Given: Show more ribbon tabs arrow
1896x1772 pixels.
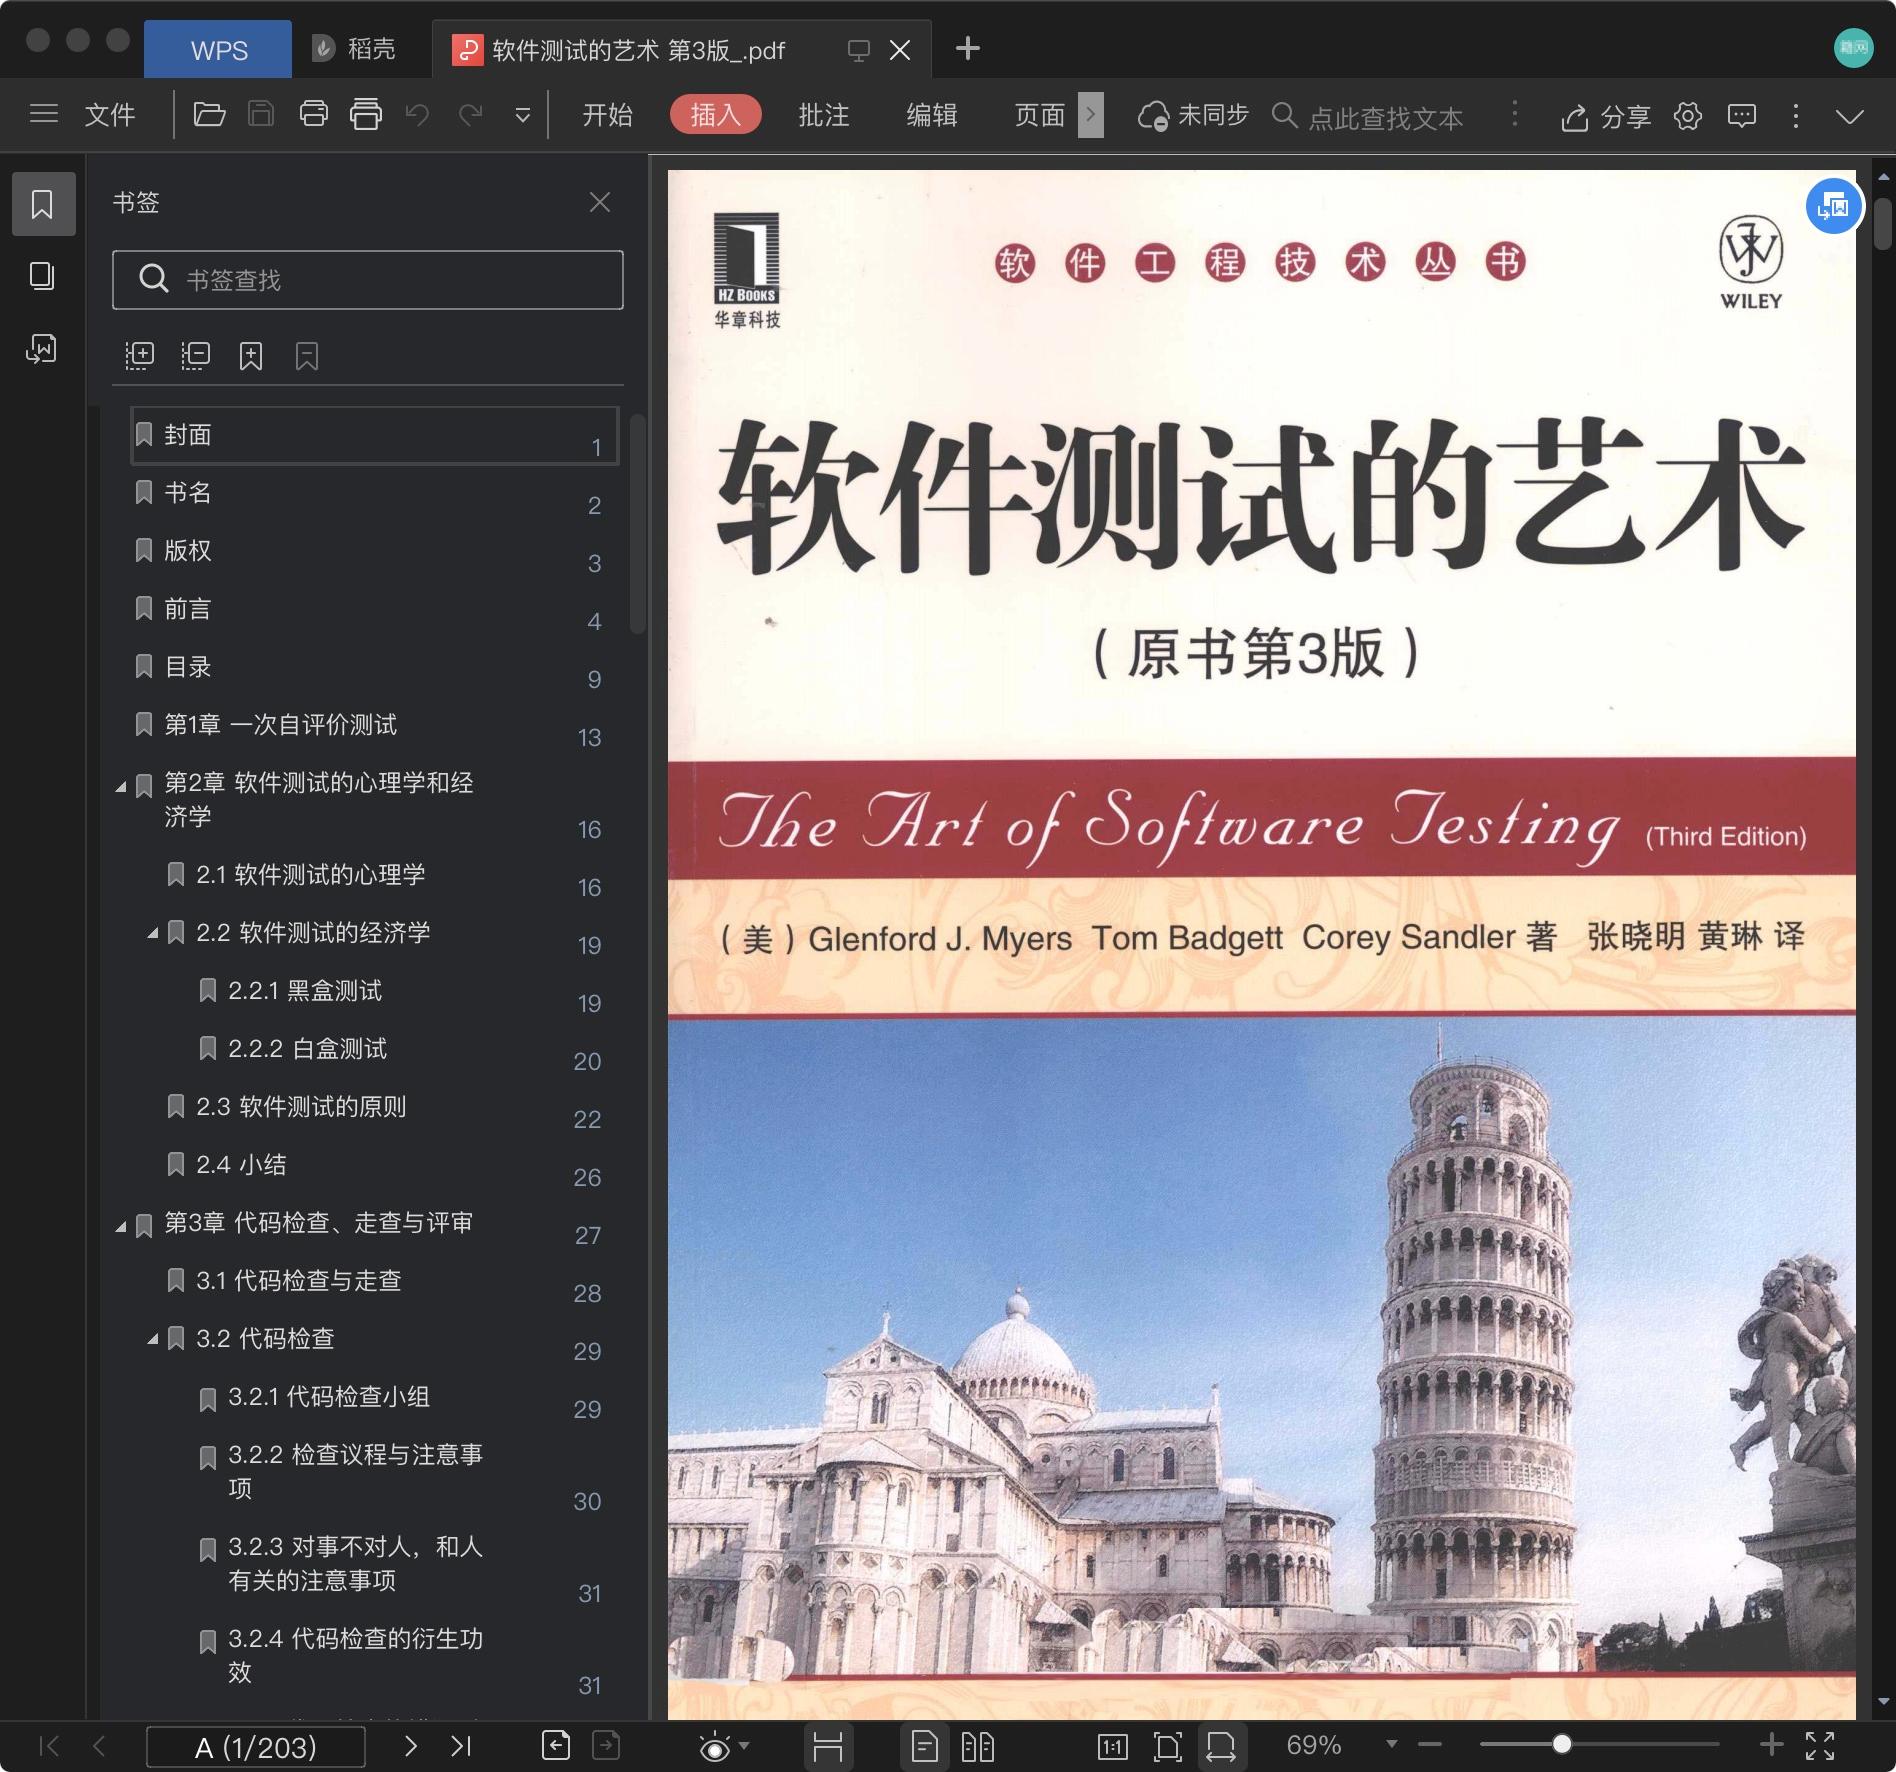Looking at the screenshot, I should [1091, 115].
